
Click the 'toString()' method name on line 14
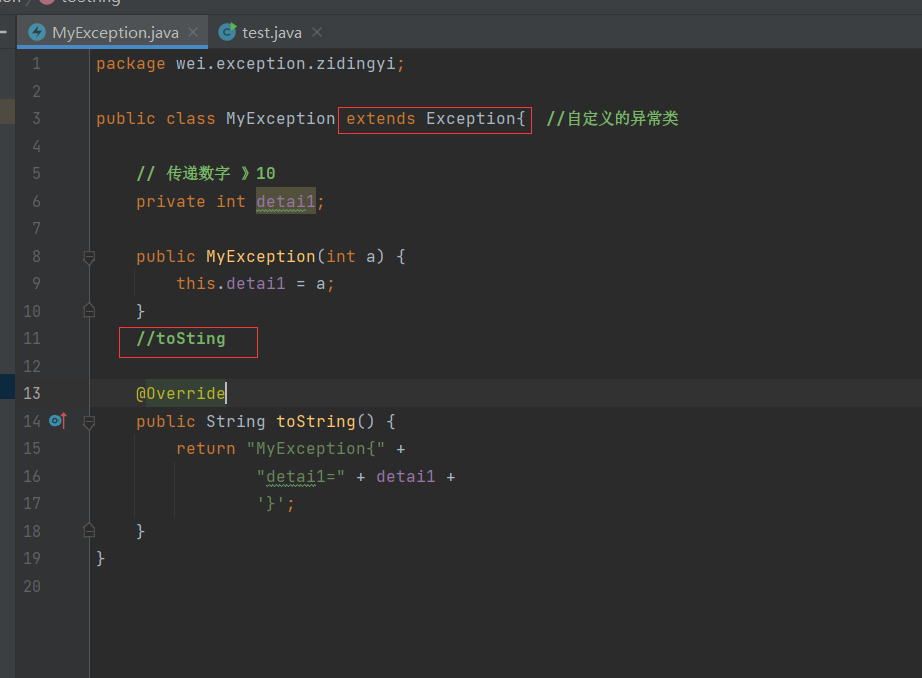[x=325, y=422]
